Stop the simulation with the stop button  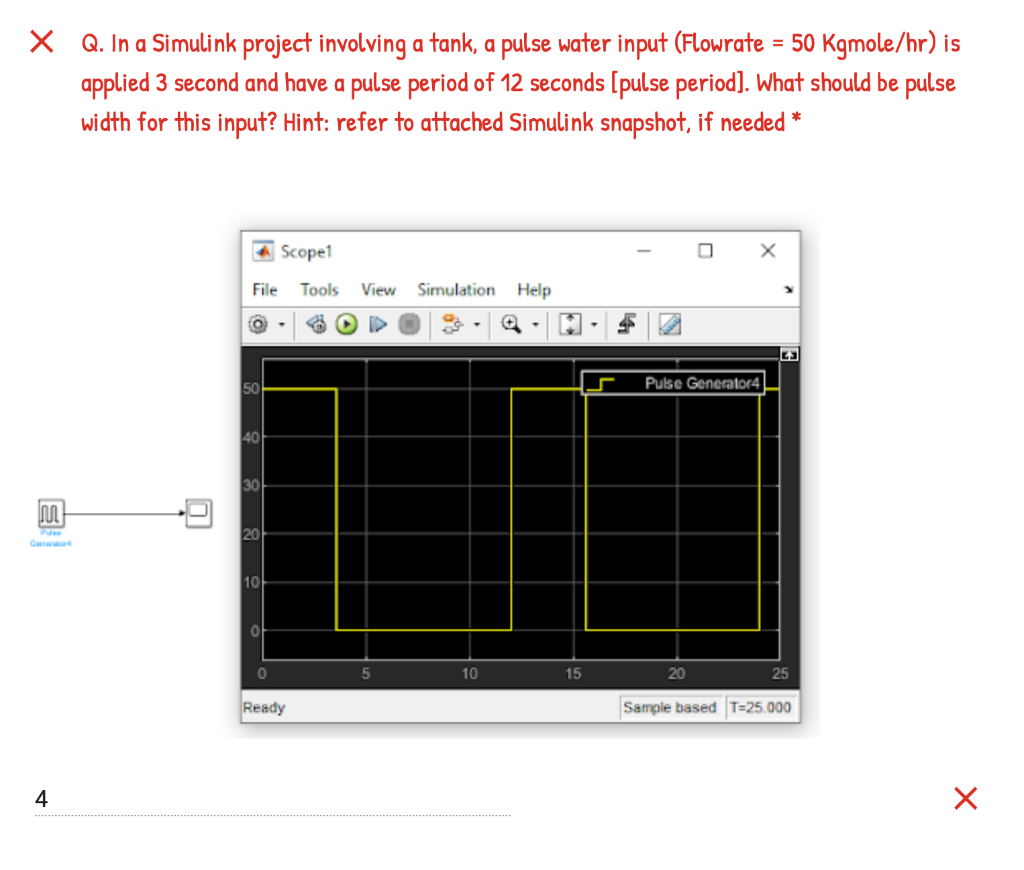(x=409, y=324)
